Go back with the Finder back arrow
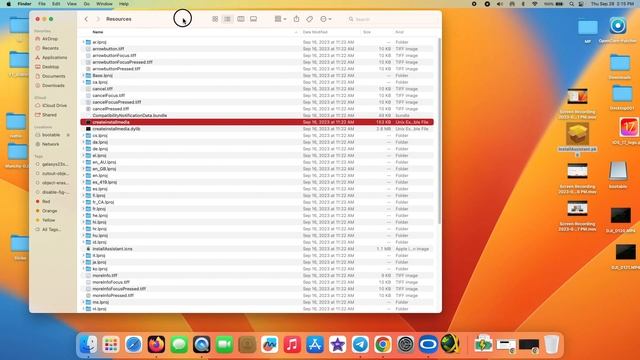The height and width of the screenshot is (360, 640). (86, 19)
